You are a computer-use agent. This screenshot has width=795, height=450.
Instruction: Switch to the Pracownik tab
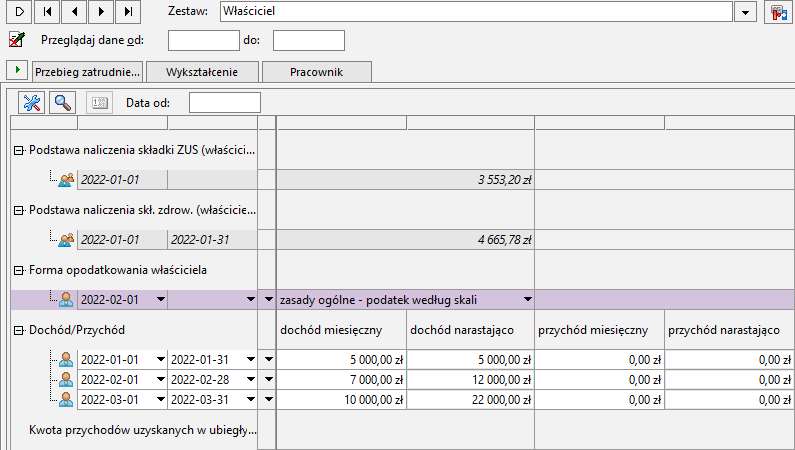(317, 72)
